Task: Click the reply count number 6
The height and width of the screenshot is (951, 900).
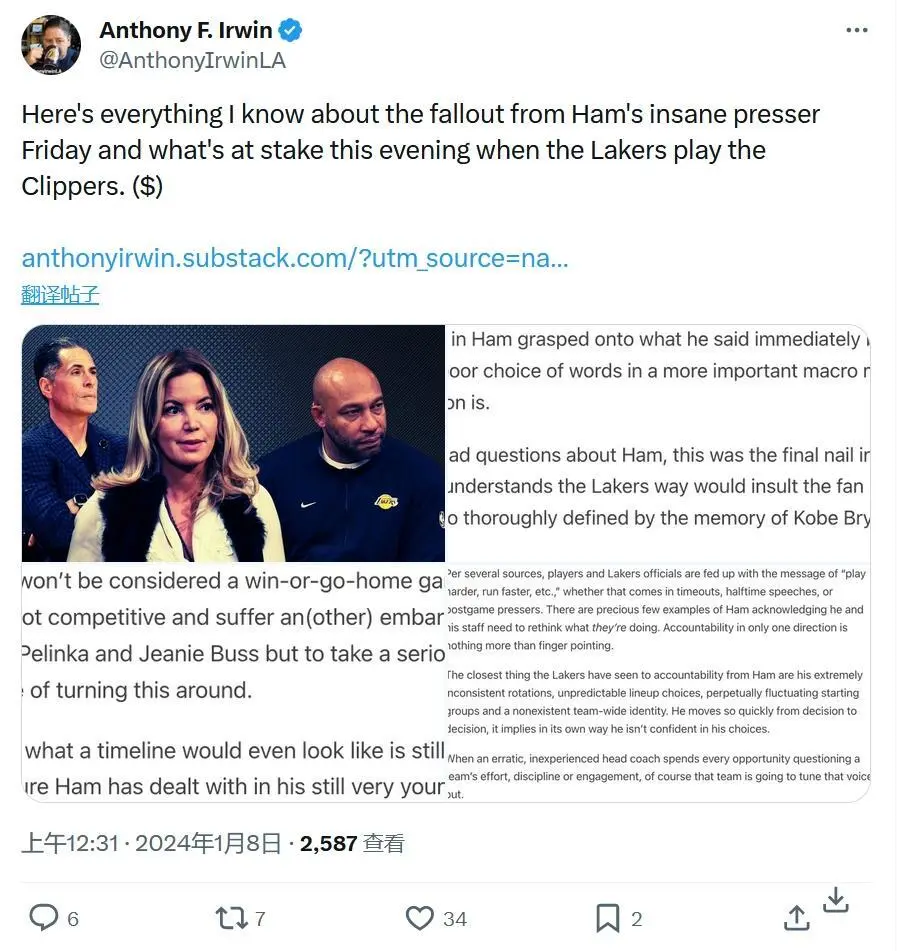Action: point(73,919)
